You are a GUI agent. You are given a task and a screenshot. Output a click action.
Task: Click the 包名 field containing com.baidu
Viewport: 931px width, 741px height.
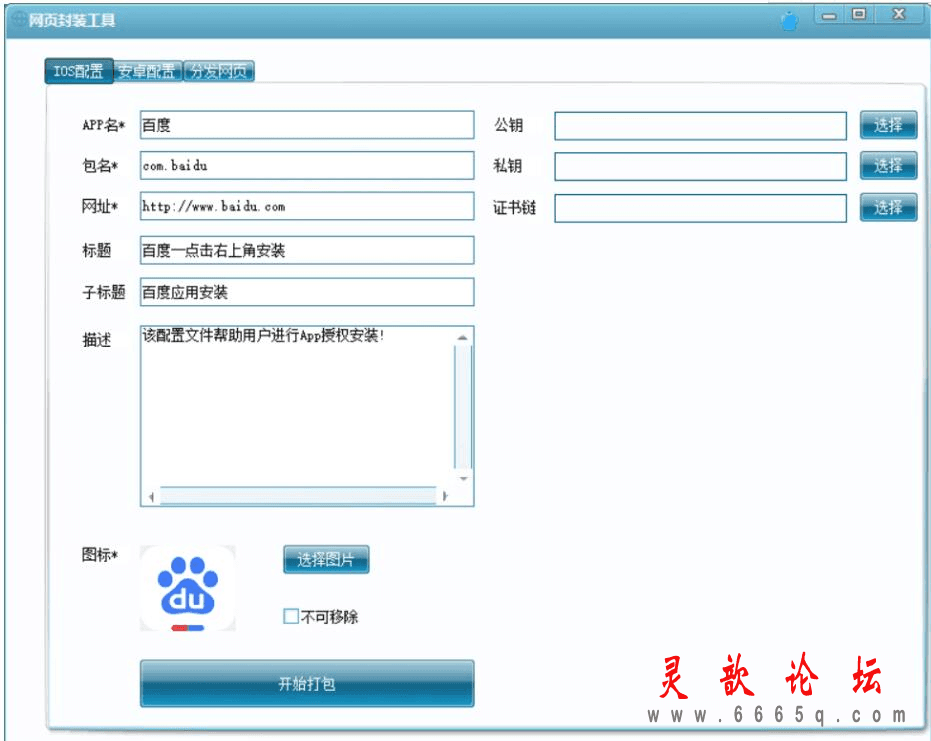click(307, 166)
